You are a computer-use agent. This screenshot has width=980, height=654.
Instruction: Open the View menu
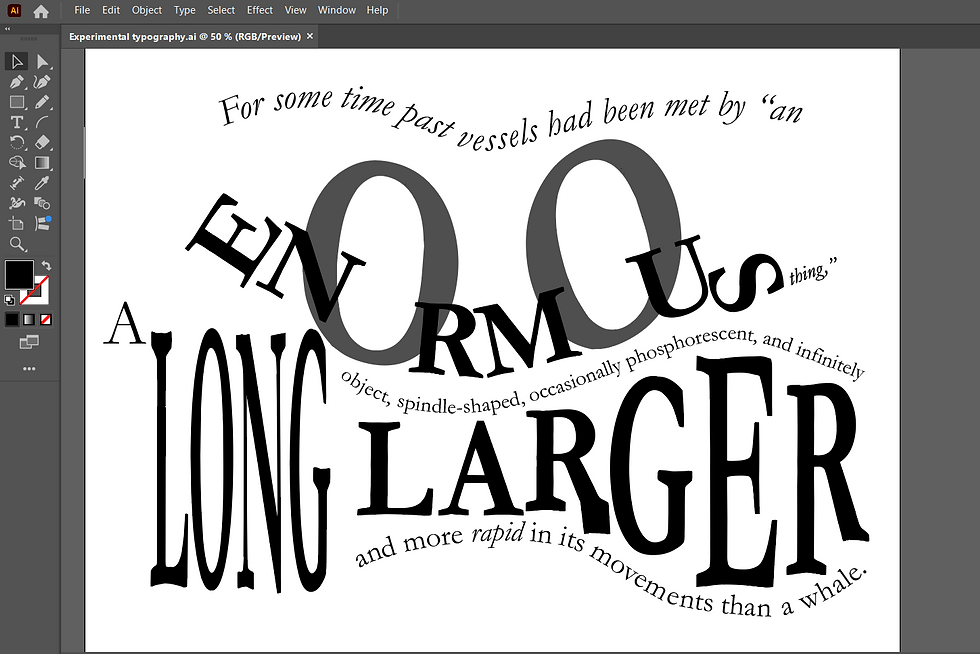tap(295, 10)
